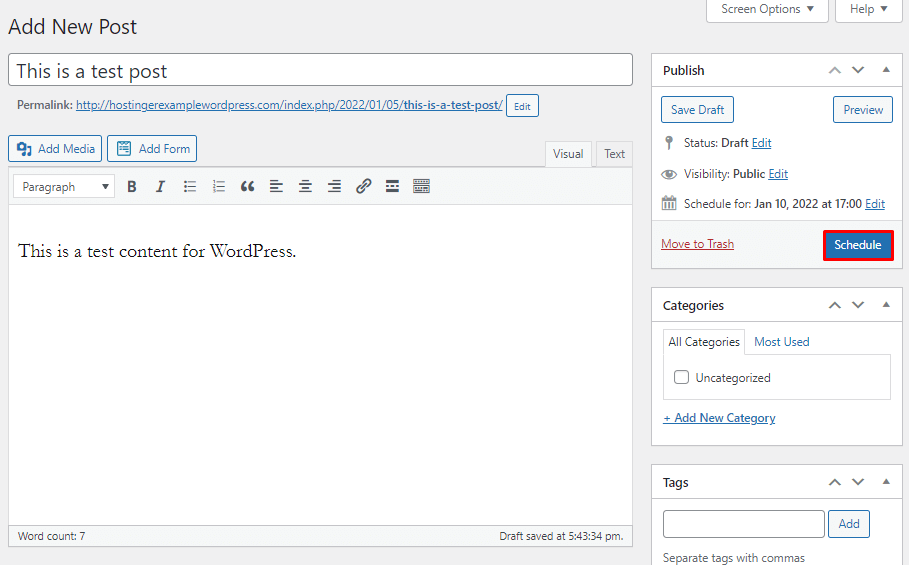This screenshot has width=909, height=565.
Task: Toggle the editor toolbar kitchen sink
Action: [421, 187]
